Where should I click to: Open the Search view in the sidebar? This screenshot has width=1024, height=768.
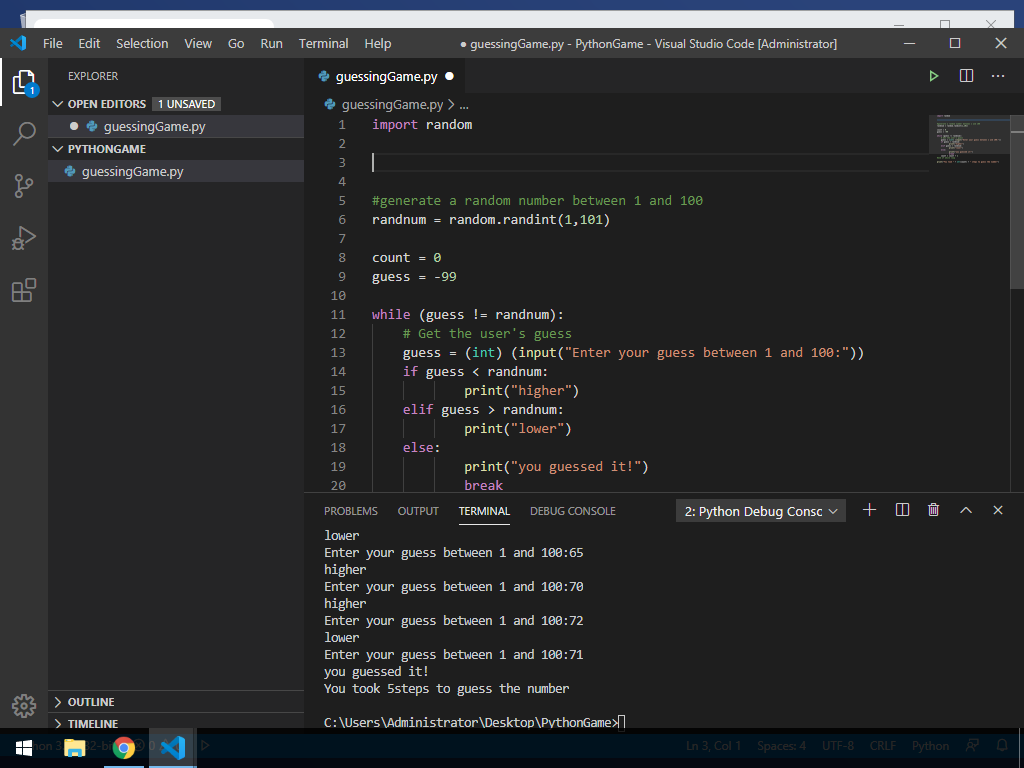tap(24, 133)
